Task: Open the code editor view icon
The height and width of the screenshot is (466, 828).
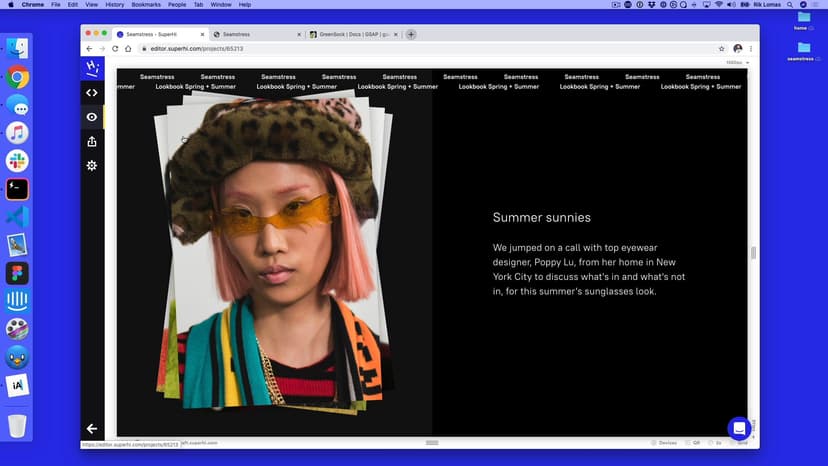Action: [92, 93]
